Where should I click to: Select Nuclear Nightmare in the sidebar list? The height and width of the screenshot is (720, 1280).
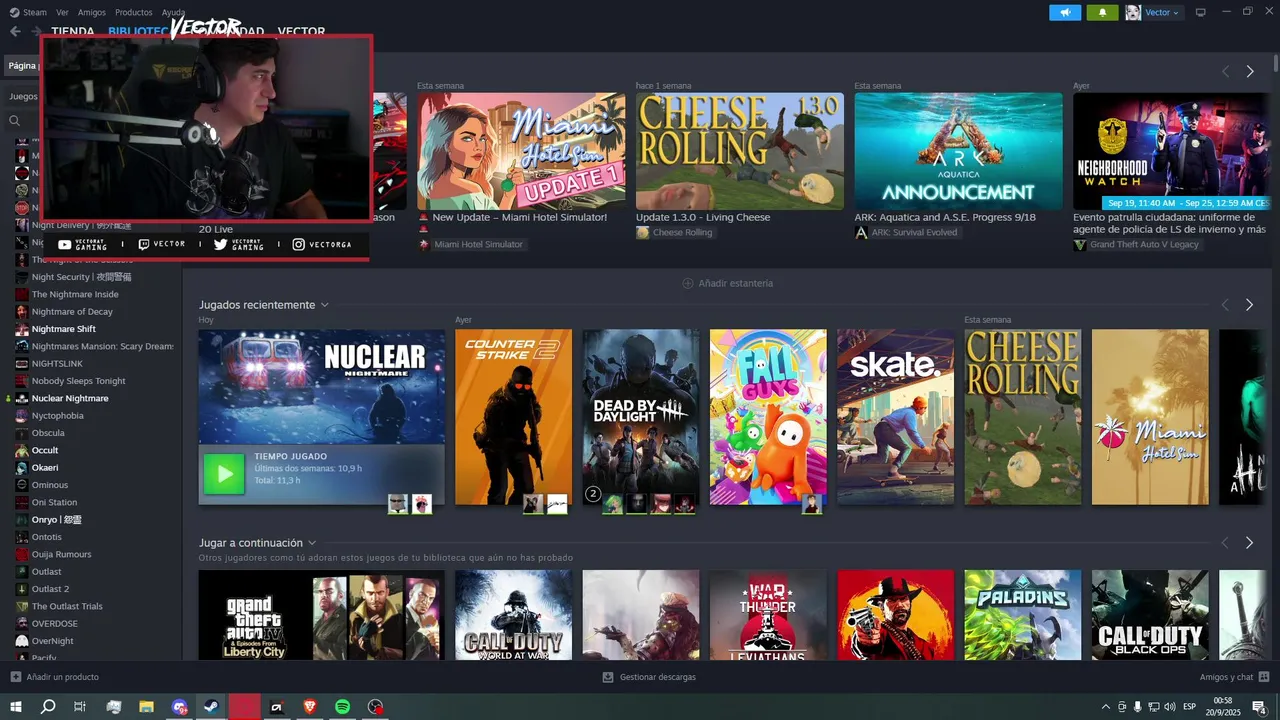[70, 398]
